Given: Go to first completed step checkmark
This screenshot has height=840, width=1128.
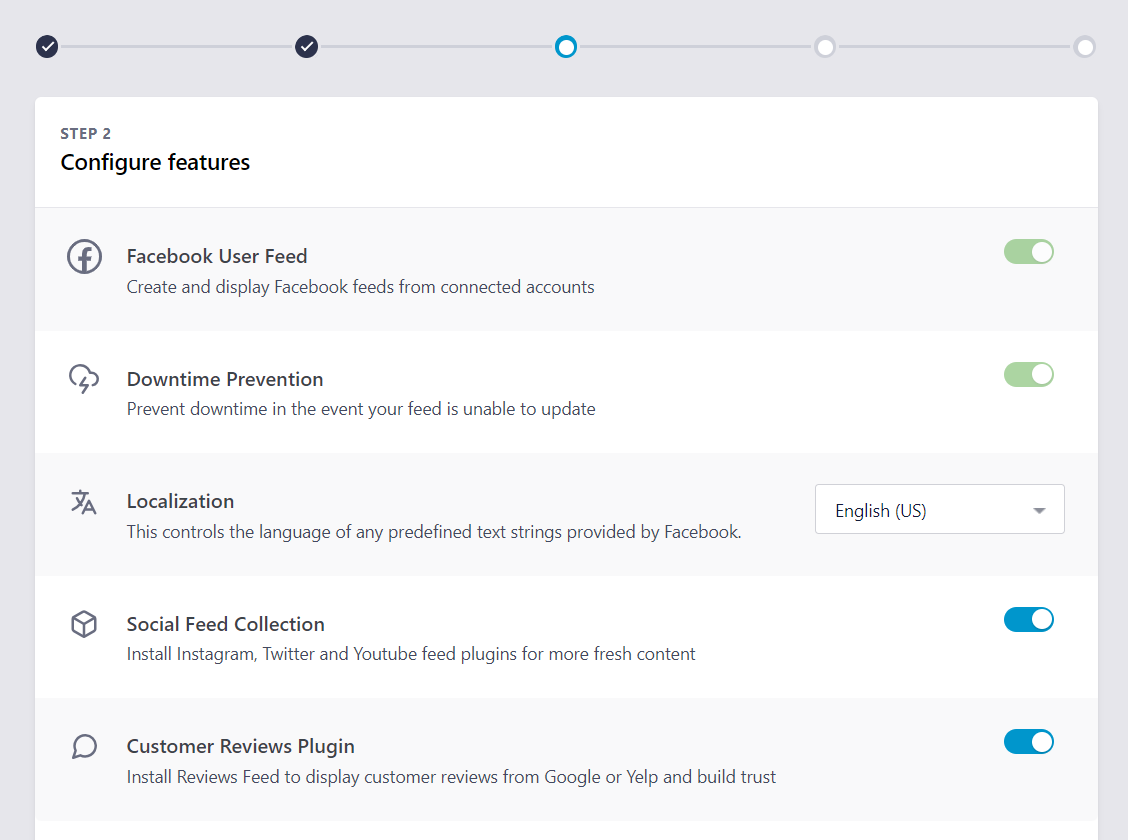Looking at the screenshot, I should coord(47,47).
